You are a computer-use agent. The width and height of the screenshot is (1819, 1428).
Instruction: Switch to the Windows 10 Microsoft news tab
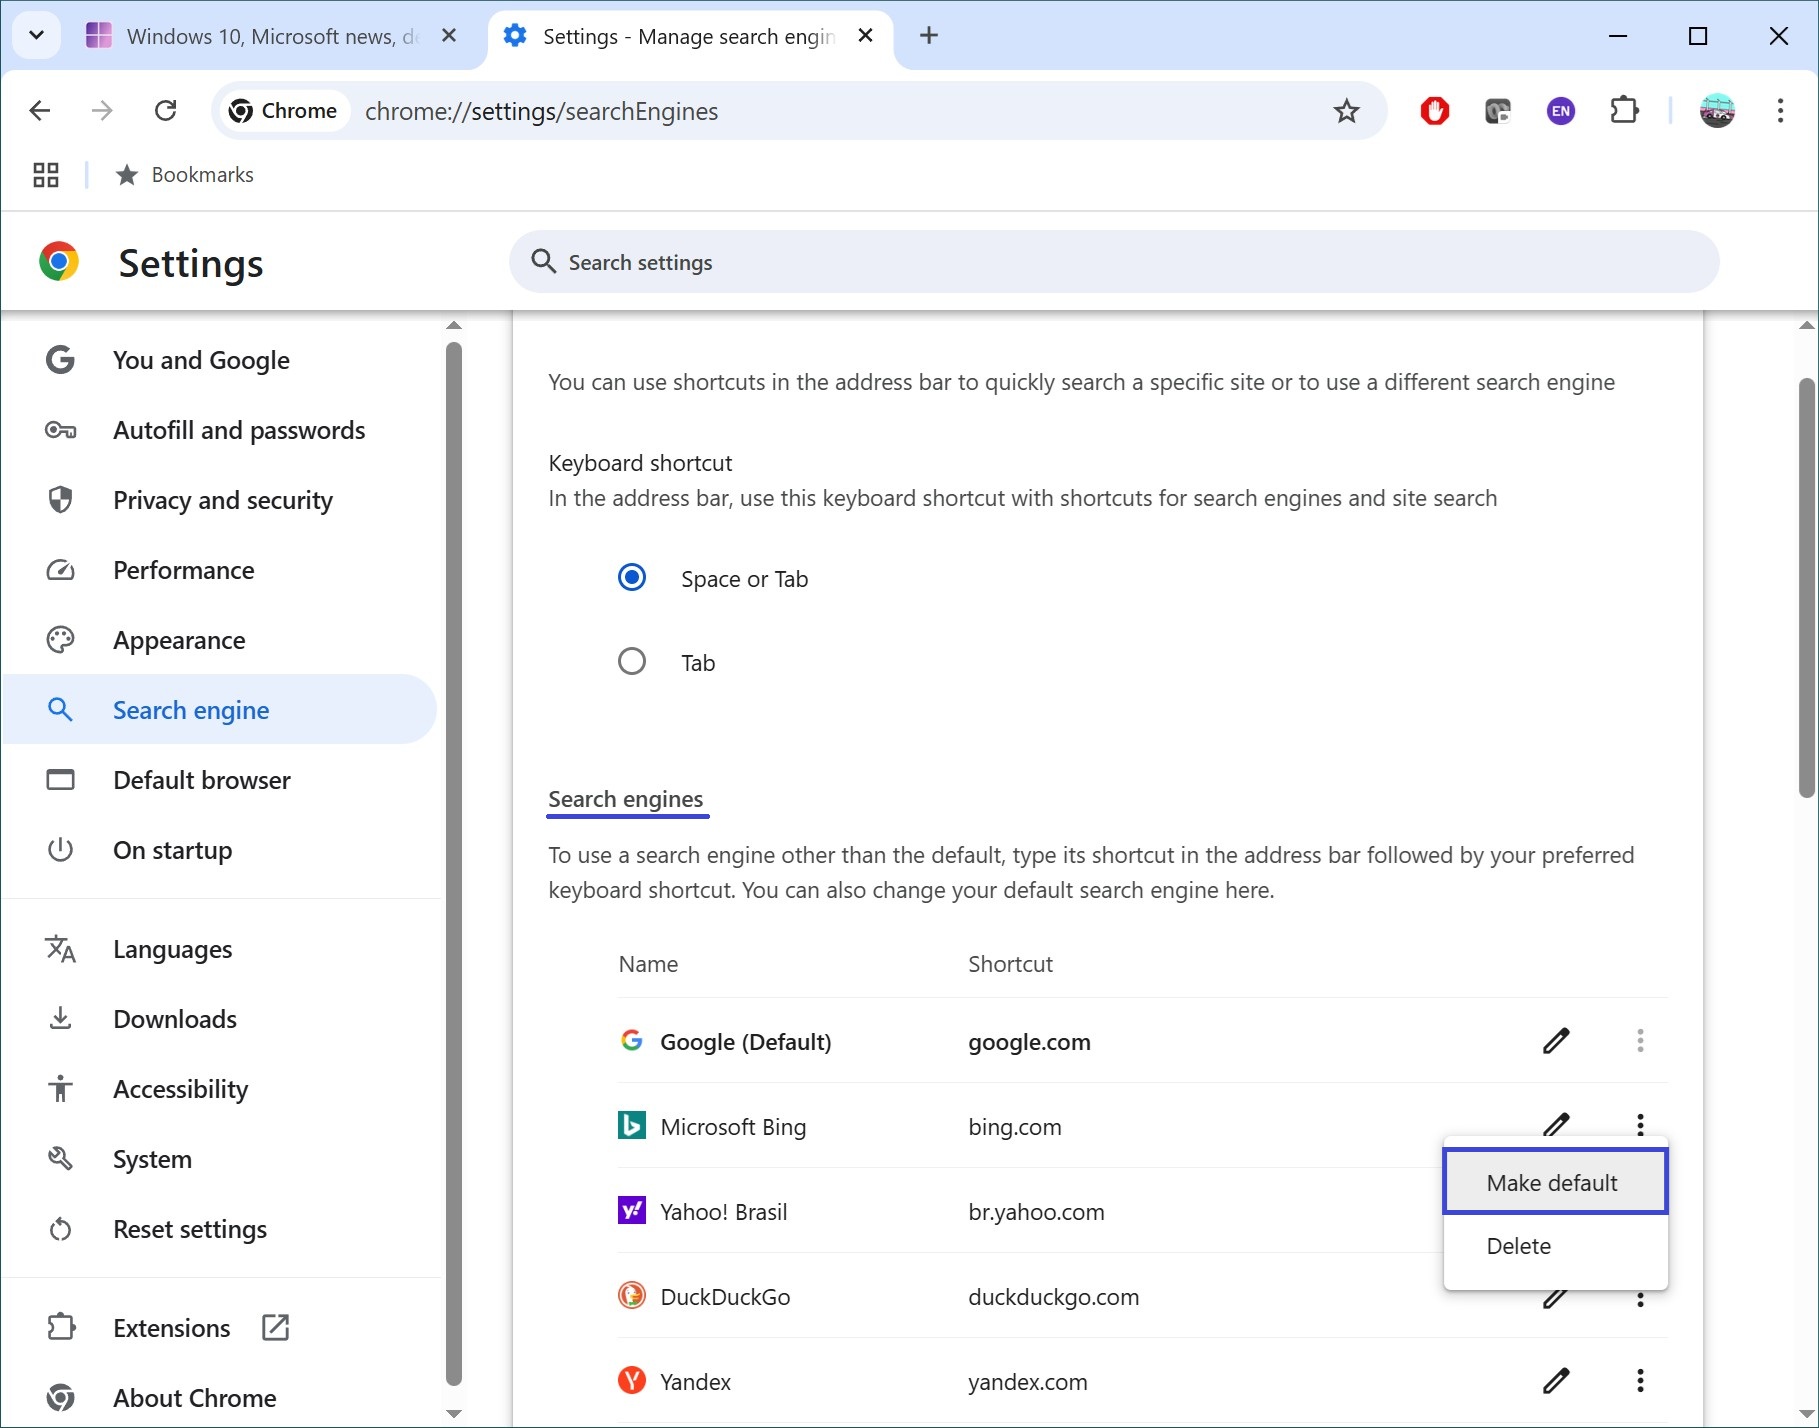pos(270,36)
